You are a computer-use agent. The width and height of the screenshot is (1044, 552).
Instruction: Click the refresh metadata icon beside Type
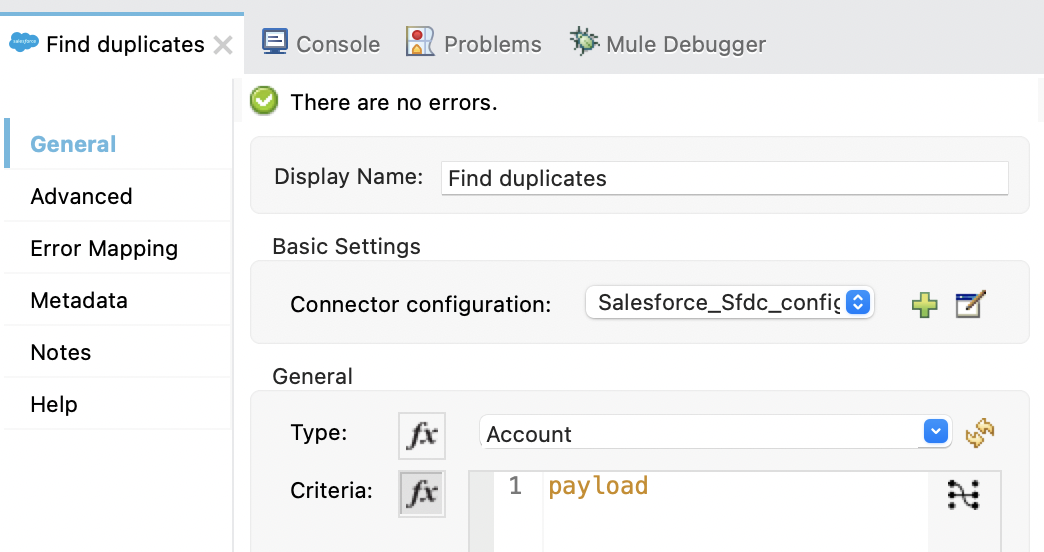980,433
